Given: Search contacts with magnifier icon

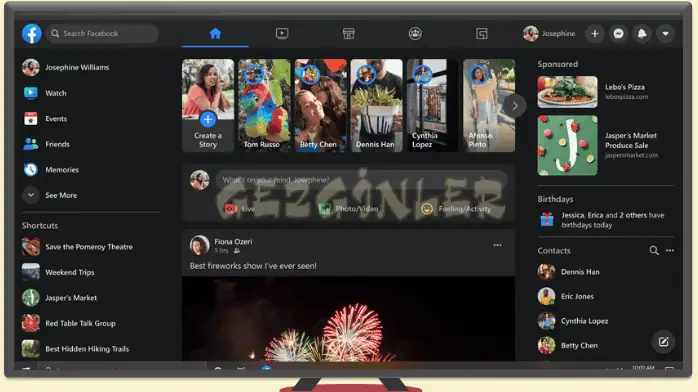Looking at the screenshot, I should pos(653,251).
